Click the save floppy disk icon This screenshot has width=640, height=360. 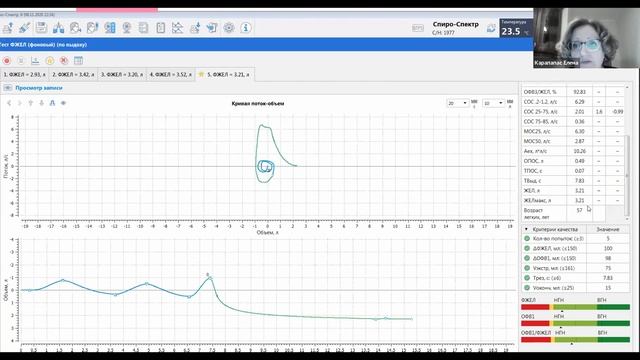click(x=41, y=28)
